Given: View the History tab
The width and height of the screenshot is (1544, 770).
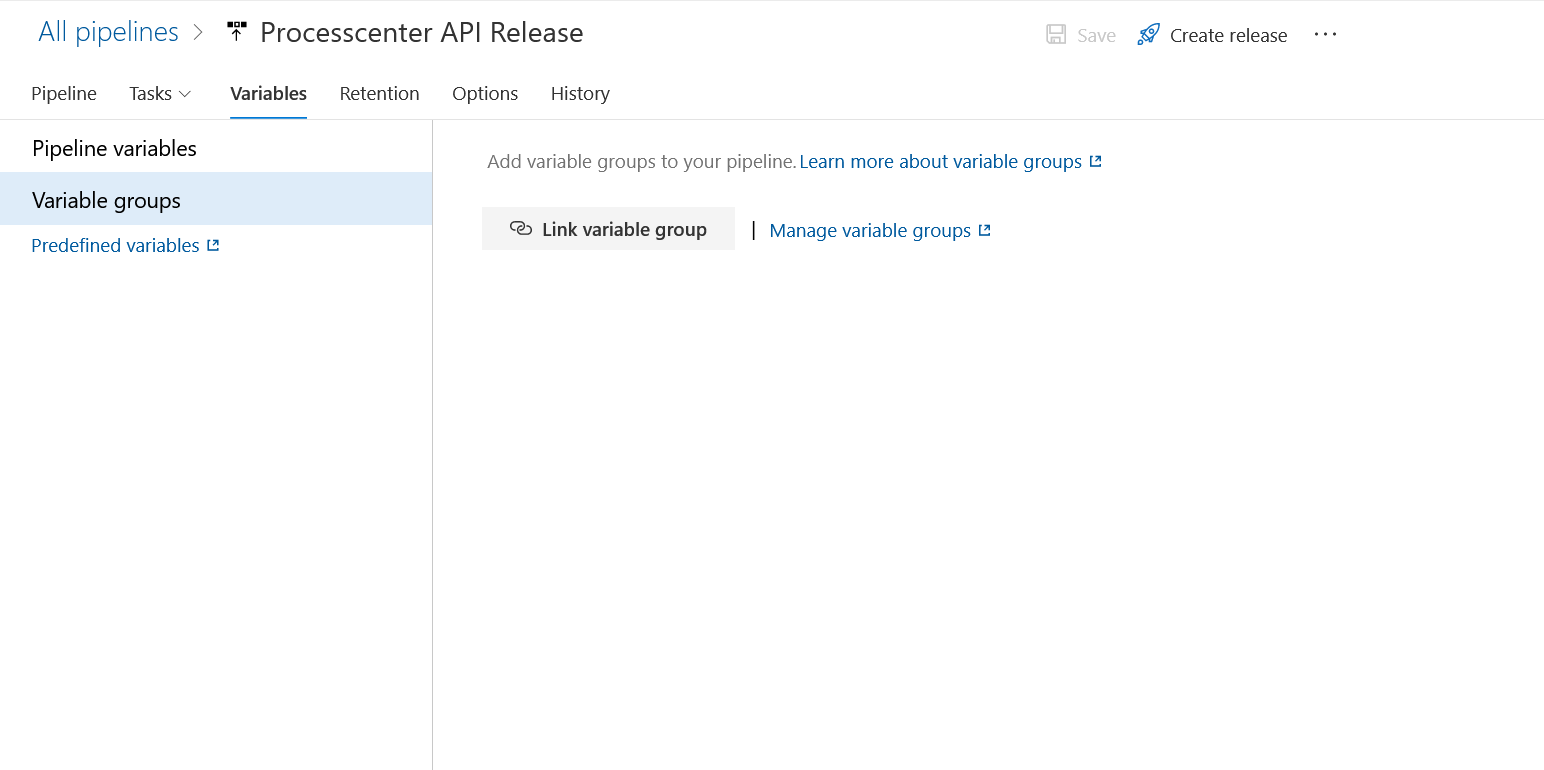Looking at the screenshot, I should click(x=580, y=93).
